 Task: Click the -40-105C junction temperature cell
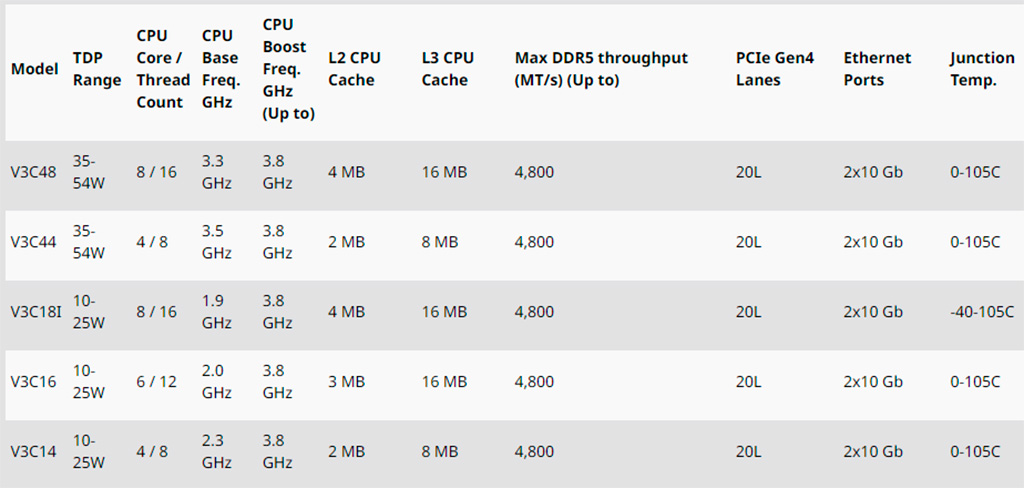coord(982,312)
